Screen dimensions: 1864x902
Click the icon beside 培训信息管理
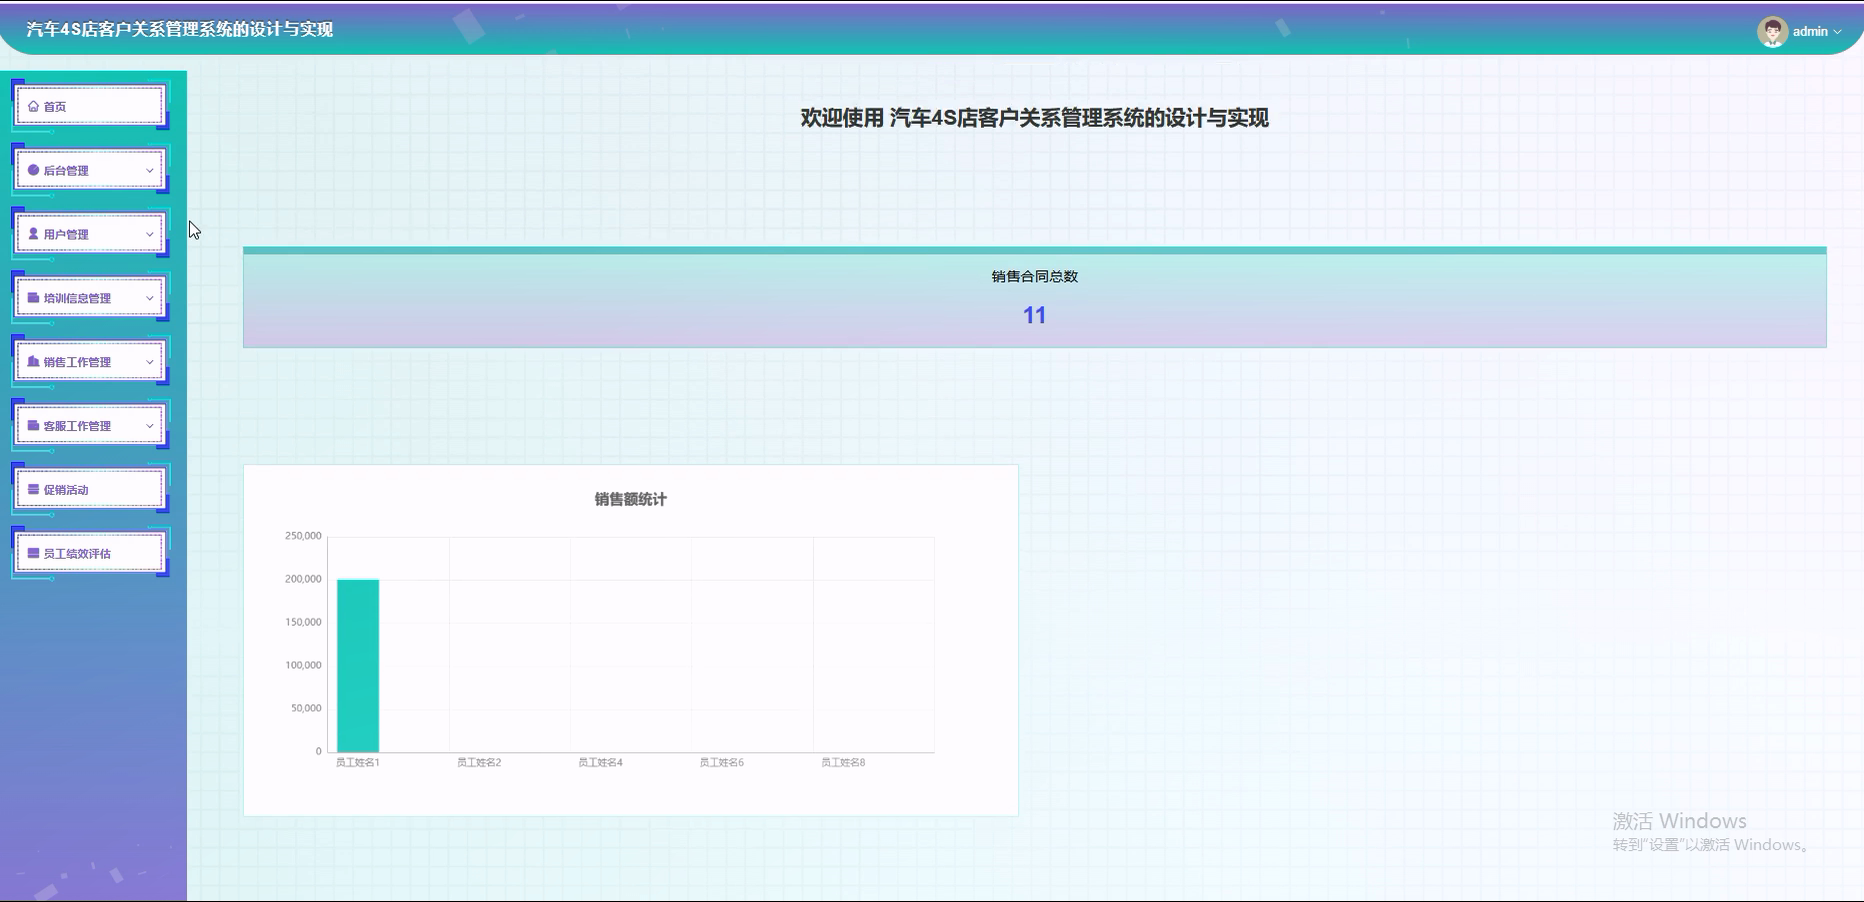coord(33,298)
